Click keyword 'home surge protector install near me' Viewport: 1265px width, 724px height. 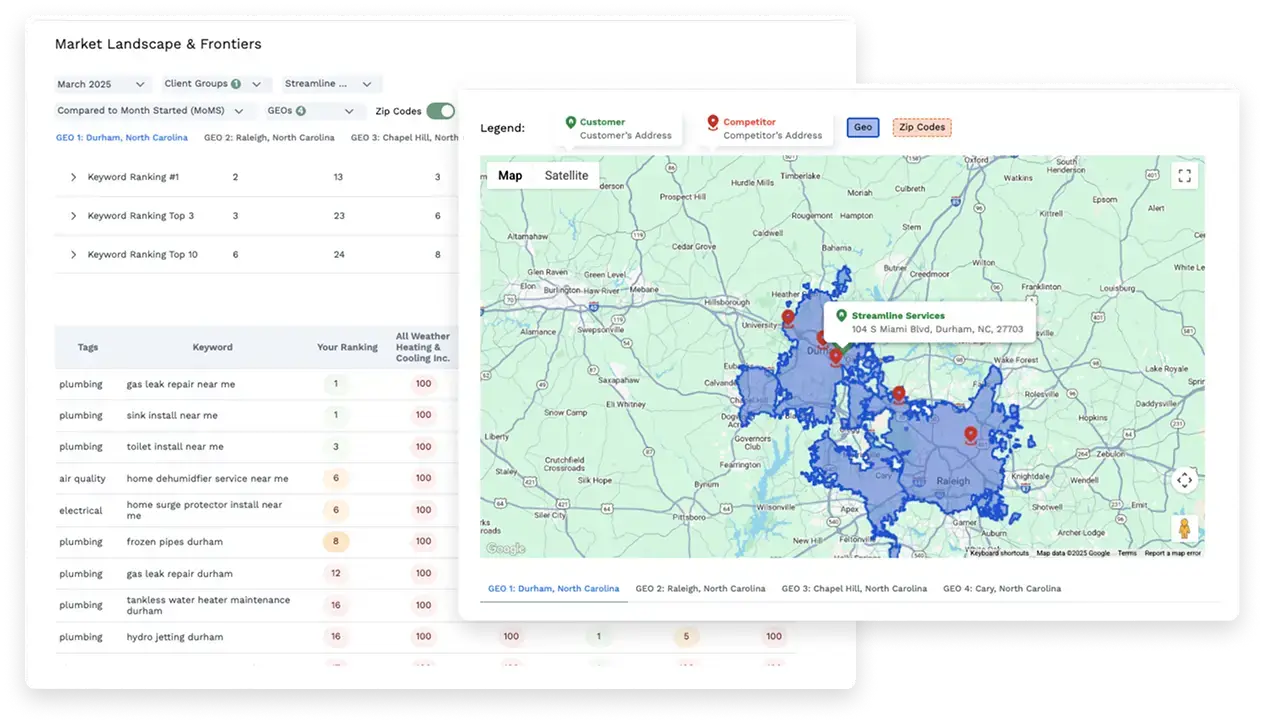click(x=204, y=510)
